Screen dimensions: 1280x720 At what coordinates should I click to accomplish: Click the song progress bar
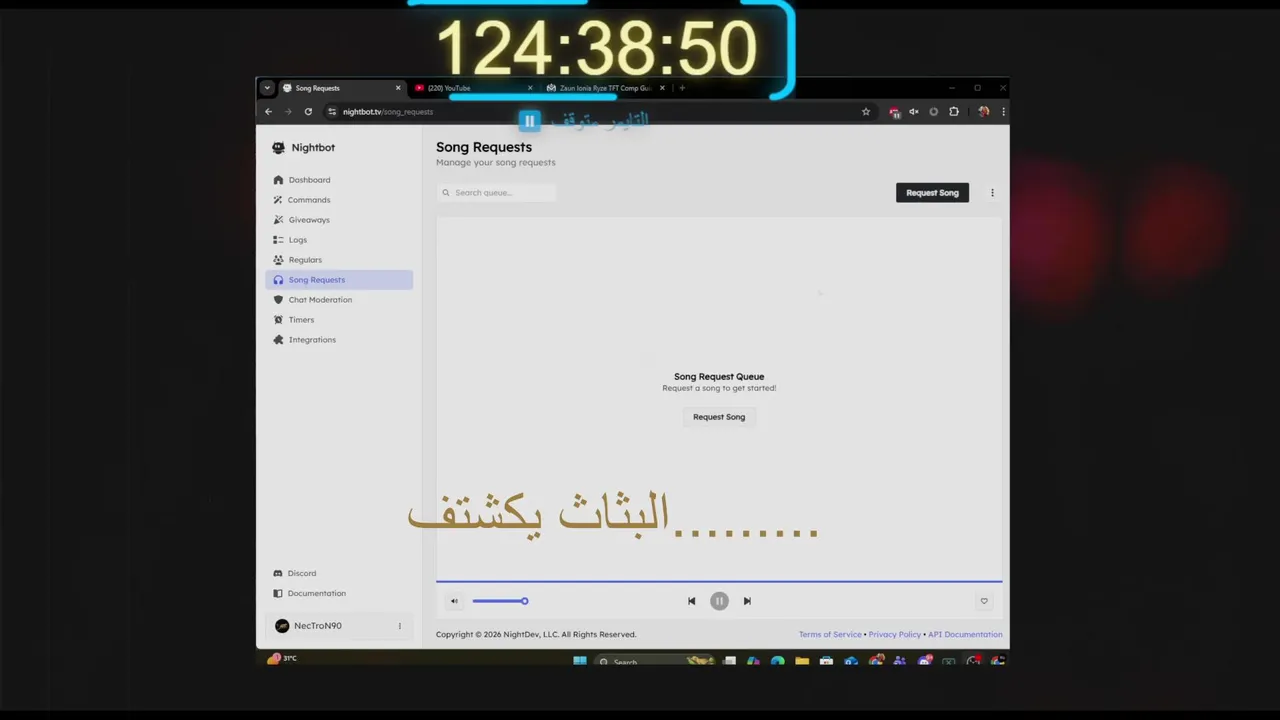[719, 581]
